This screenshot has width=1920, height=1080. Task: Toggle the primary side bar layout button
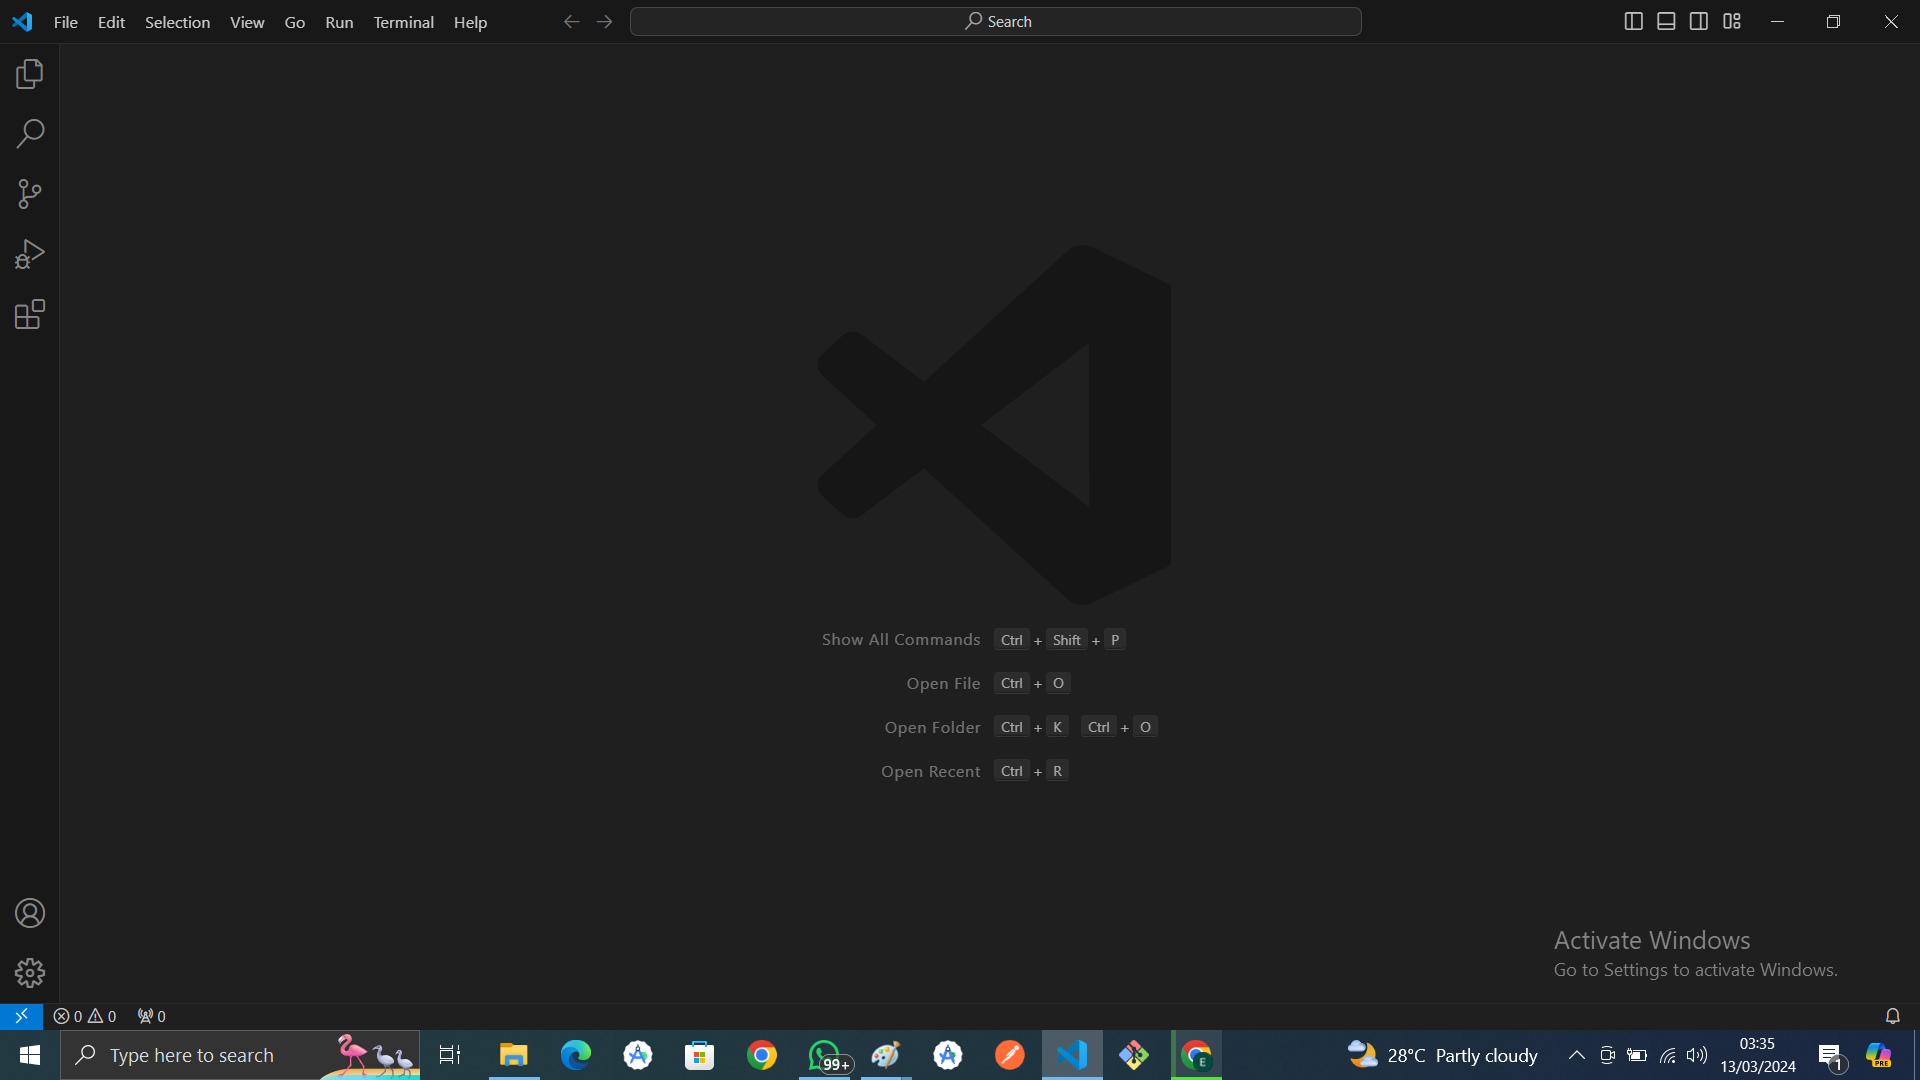coord(1633,21)
